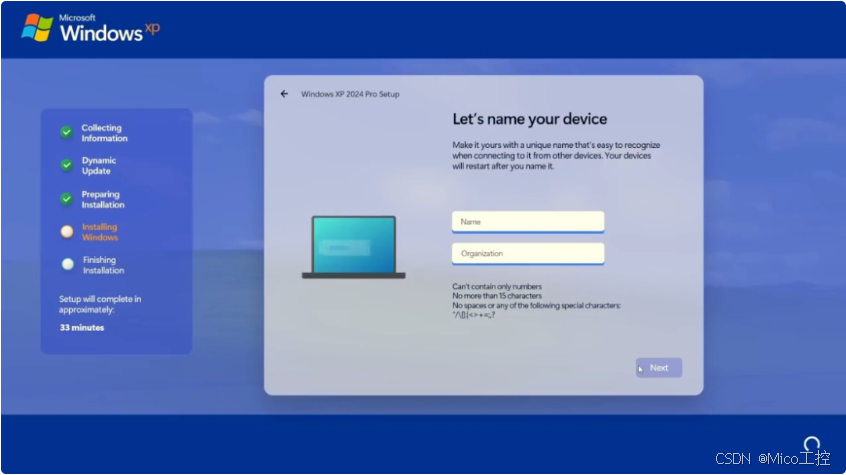This screenshot has width=846, height=475.
Task: Click the 'Windows XP 2024 Pro Setup' title
Action: 350,94
